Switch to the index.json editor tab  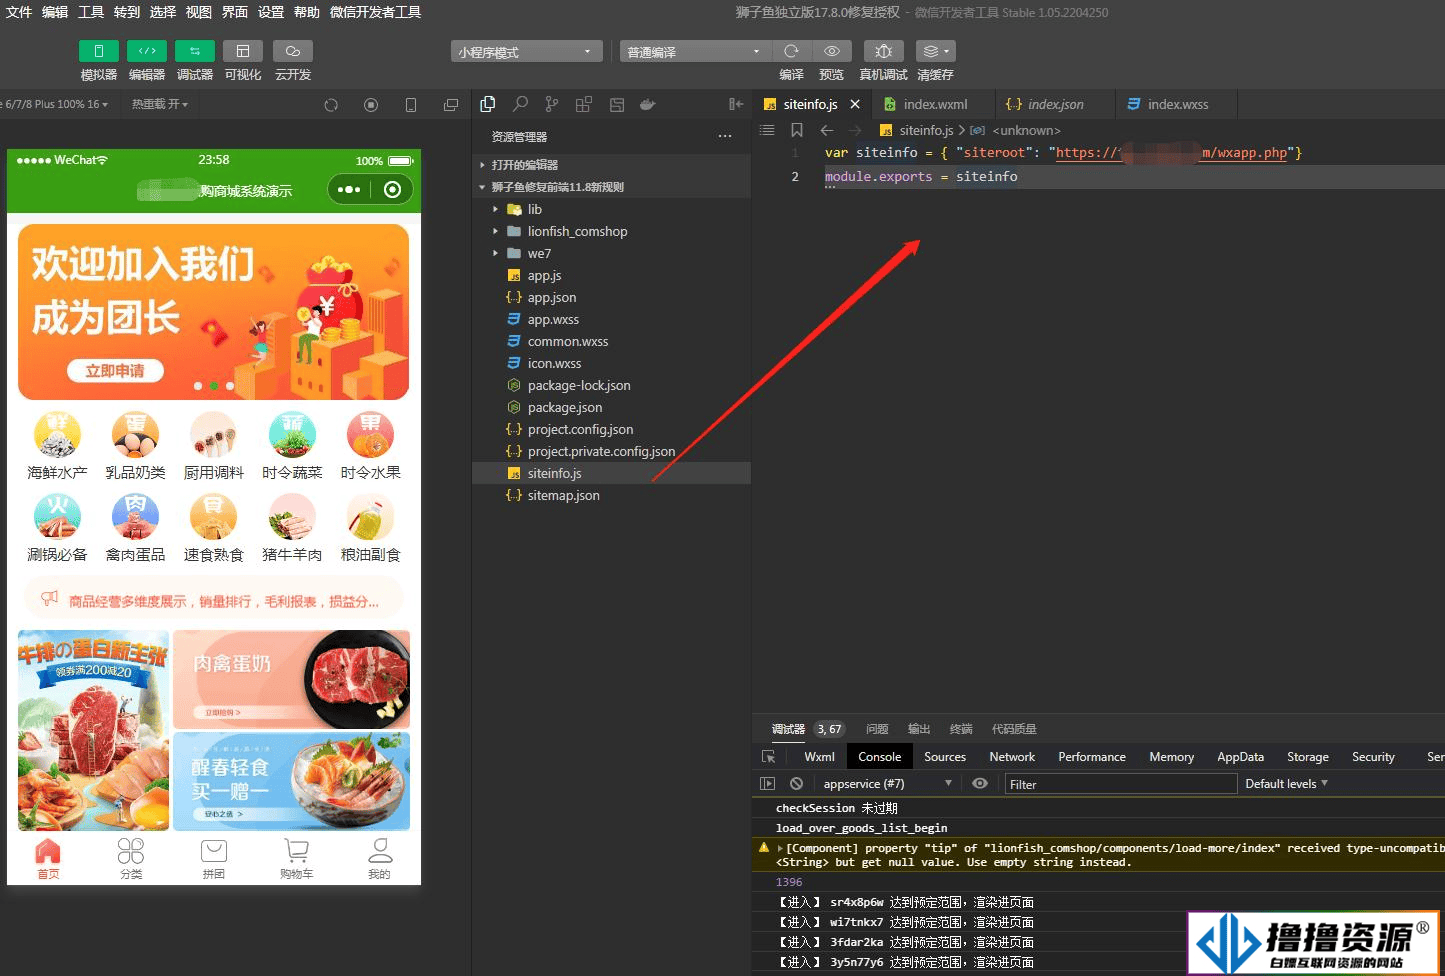click(1054, 104)
